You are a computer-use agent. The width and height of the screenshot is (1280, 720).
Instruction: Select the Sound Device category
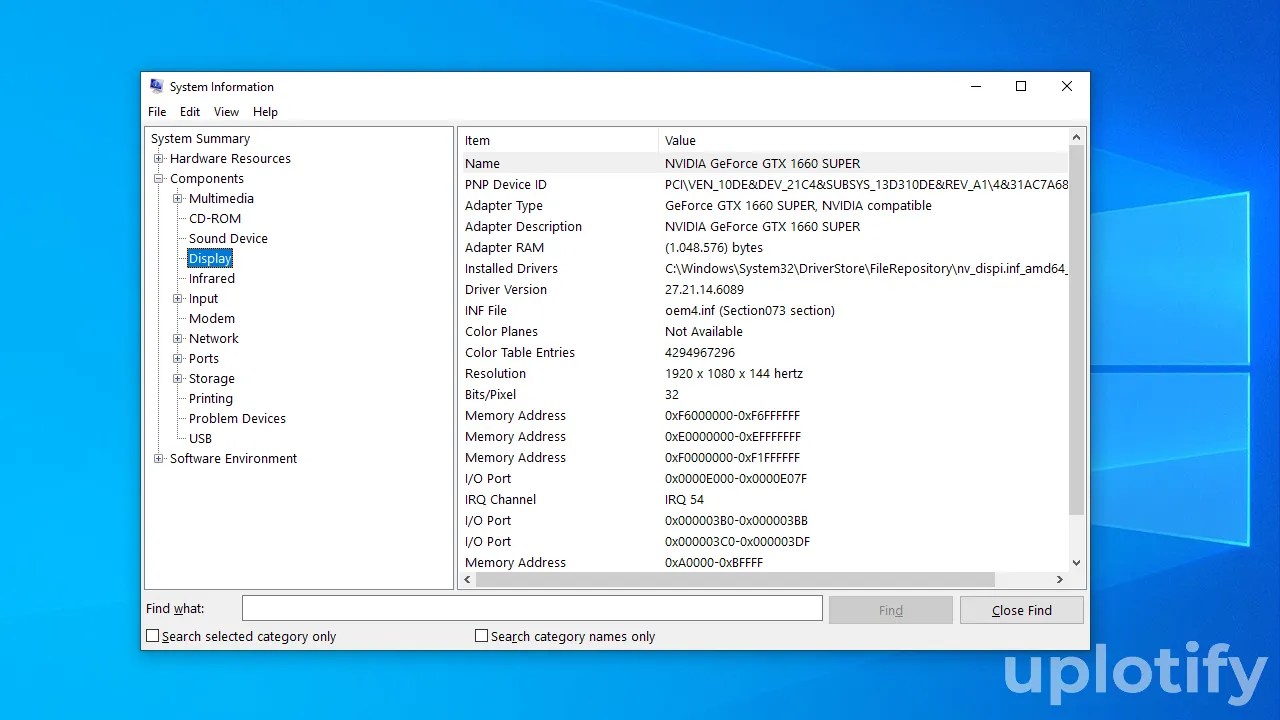coord(228,239)
